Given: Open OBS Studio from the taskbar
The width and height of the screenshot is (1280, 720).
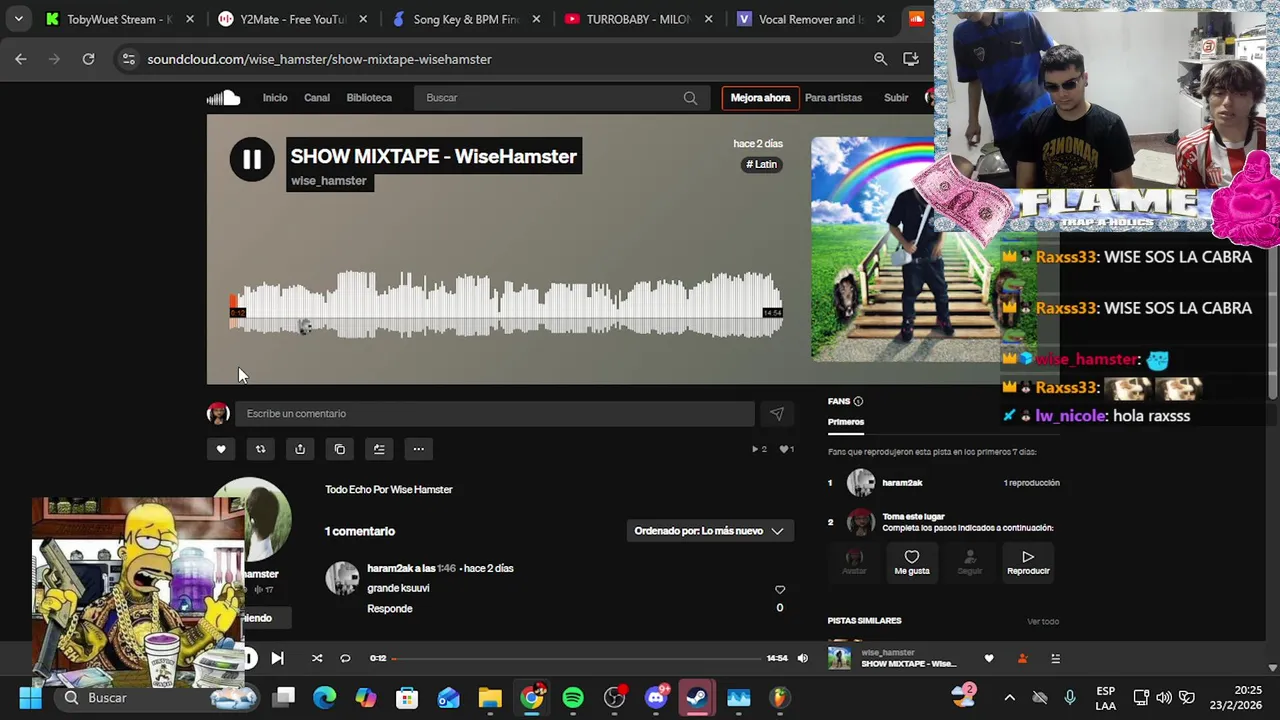Looking at the screenshot, I should click(614, 698).
